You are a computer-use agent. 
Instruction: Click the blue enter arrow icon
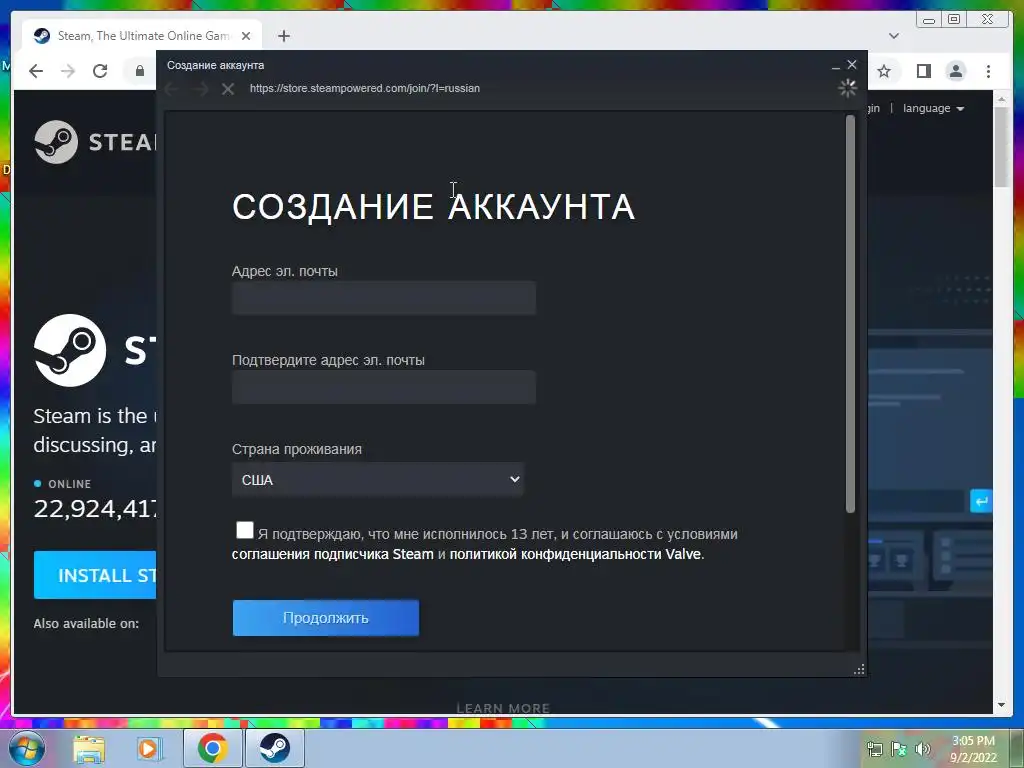coord(981,502)
